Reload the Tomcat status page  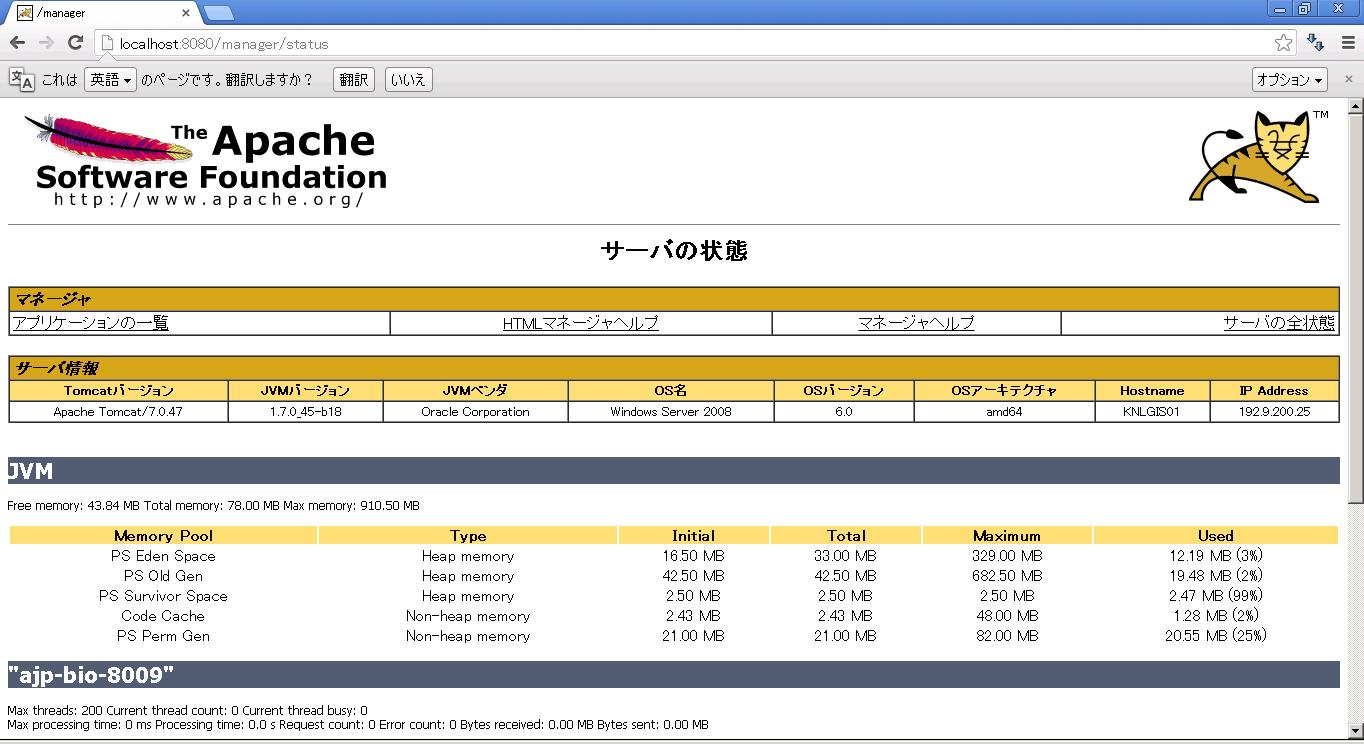click(x=75, y=43)
